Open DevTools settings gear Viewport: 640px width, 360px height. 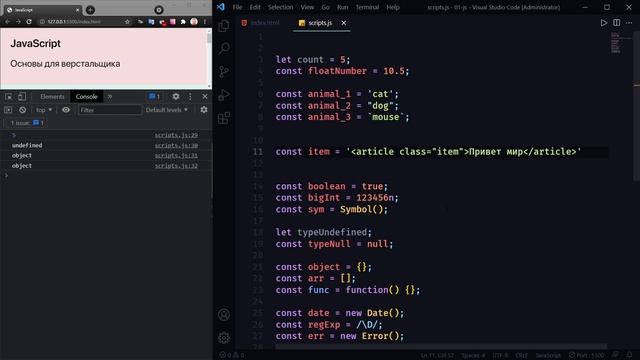(176, 96)
